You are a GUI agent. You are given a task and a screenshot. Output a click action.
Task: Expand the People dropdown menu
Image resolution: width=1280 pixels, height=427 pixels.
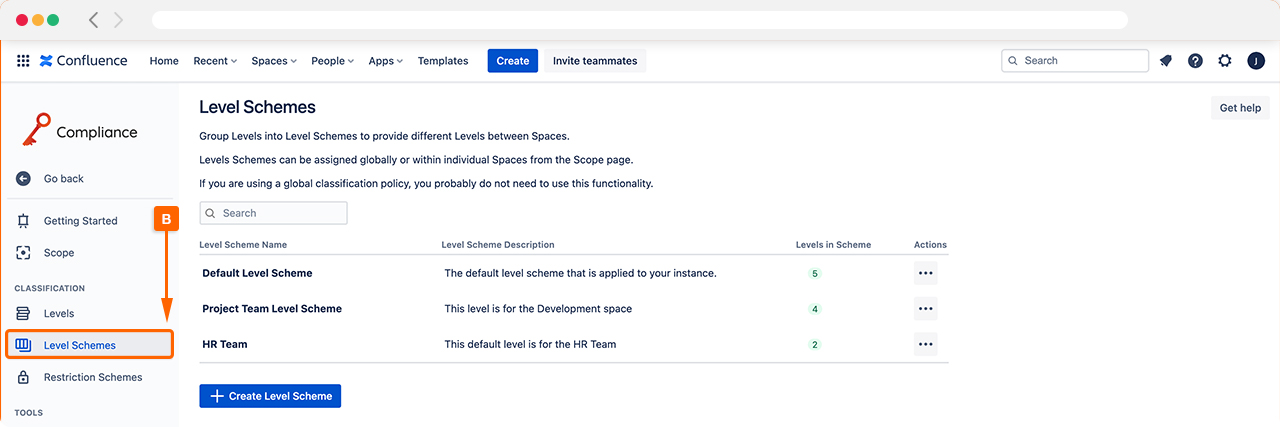[x=333, y=61]
